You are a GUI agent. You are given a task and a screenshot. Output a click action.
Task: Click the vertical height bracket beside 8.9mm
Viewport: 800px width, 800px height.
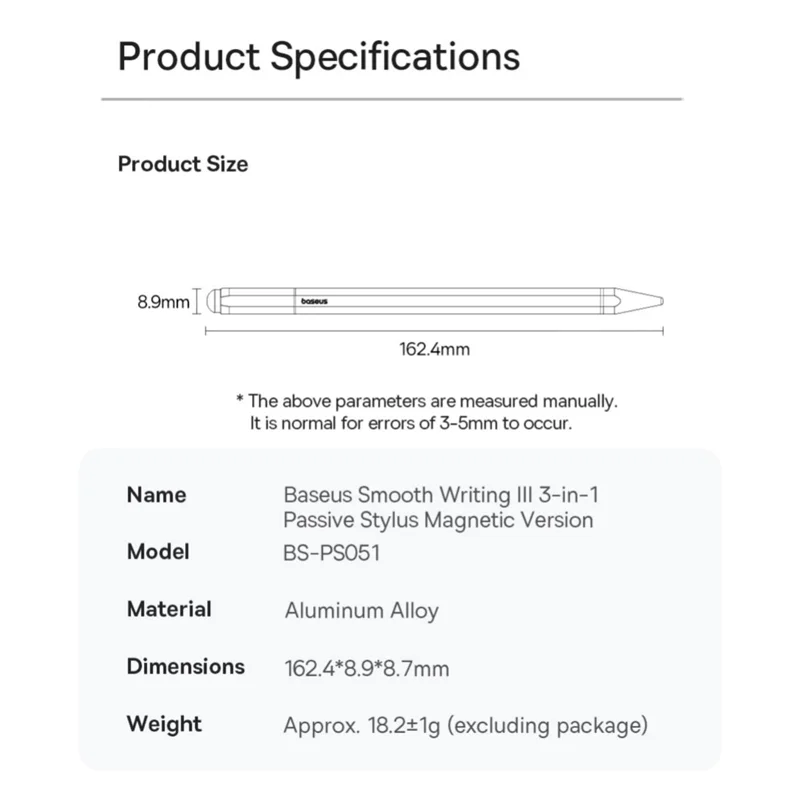point(197,299)
